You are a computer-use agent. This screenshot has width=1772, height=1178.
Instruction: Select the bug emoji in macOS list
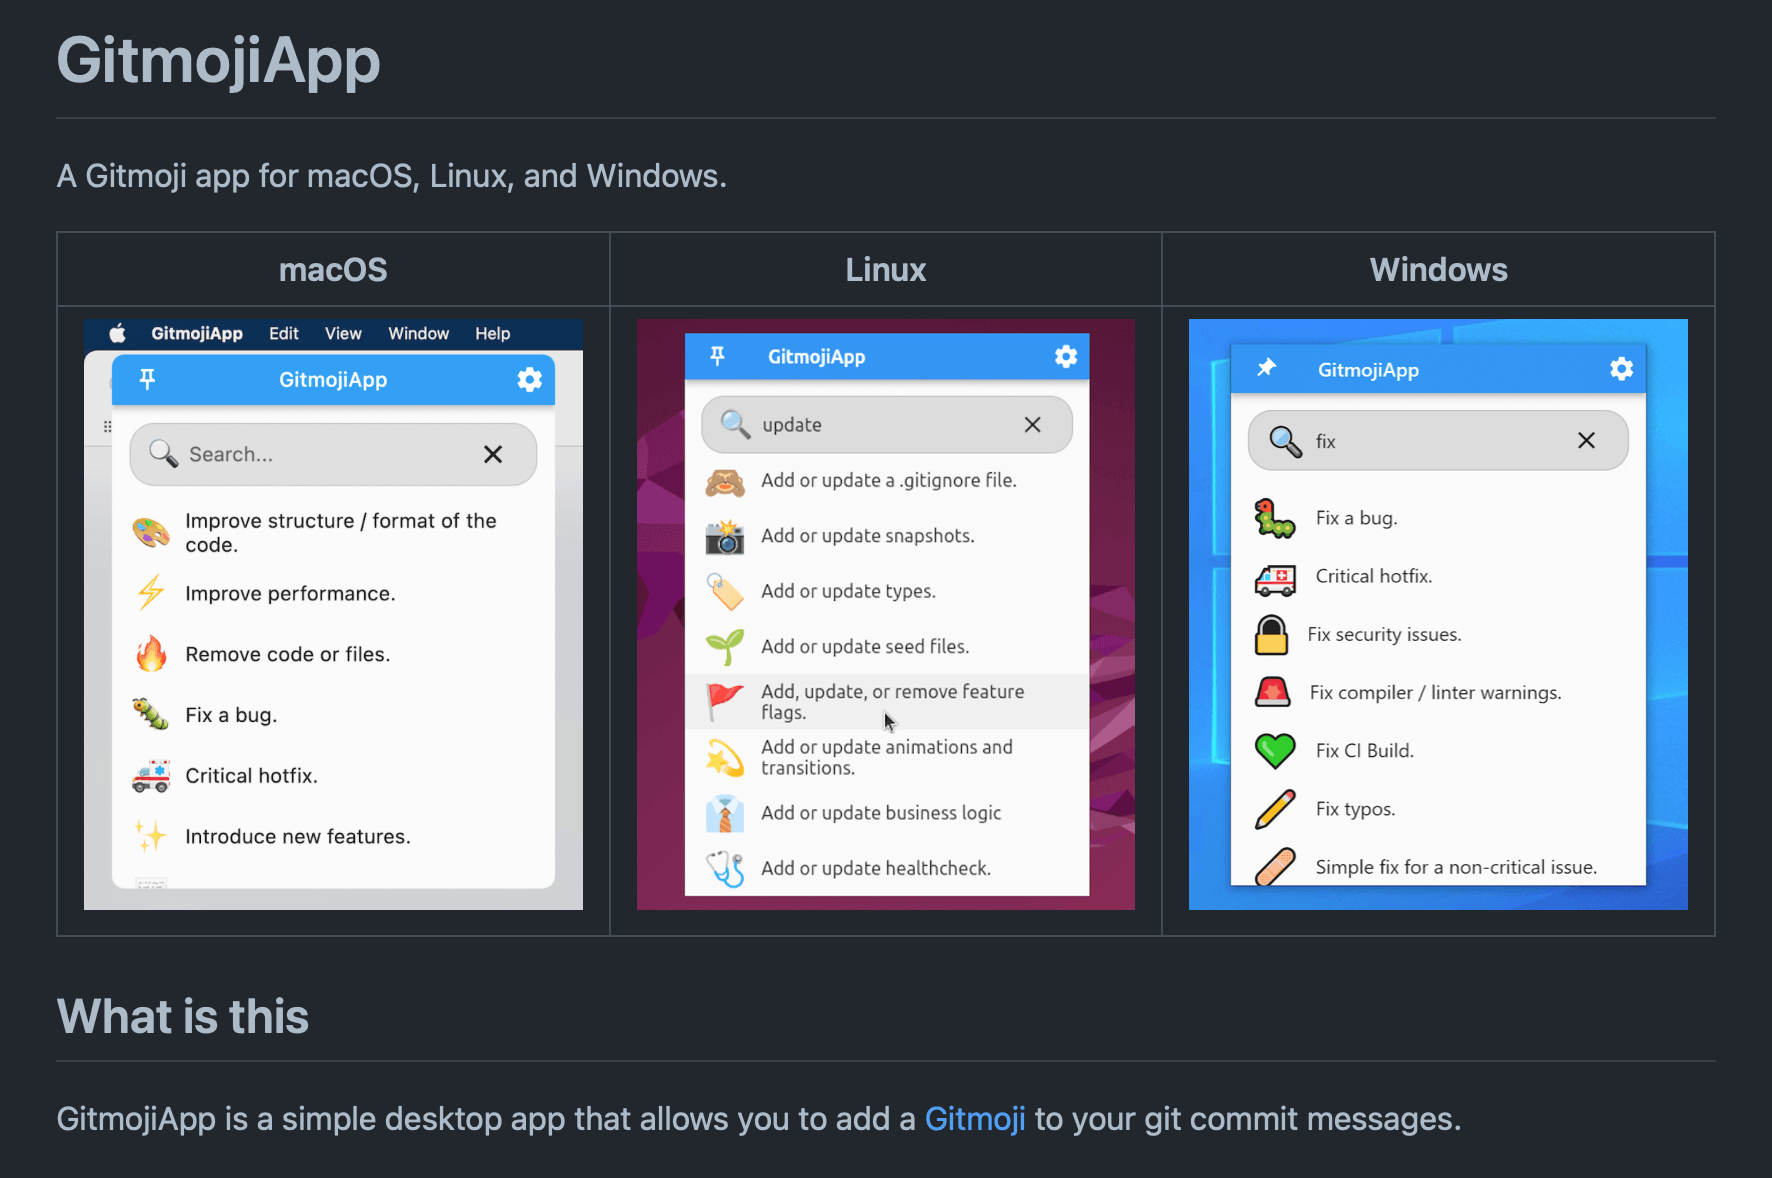coord(151,714)
